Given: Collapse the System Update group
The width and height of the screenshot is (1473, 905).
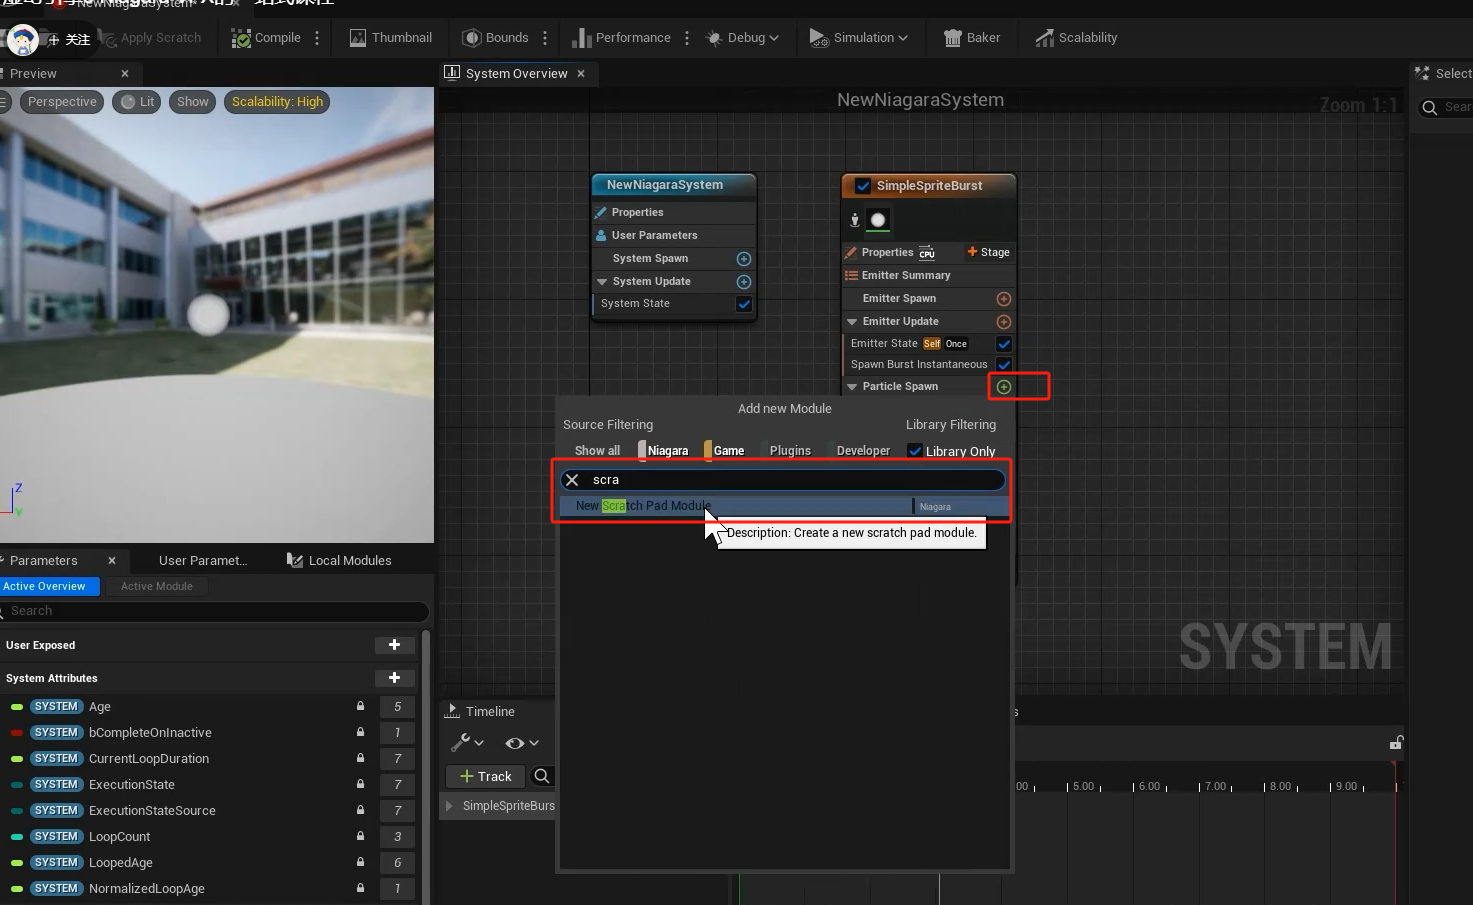Looking at the screenshot, I should 602,282.
